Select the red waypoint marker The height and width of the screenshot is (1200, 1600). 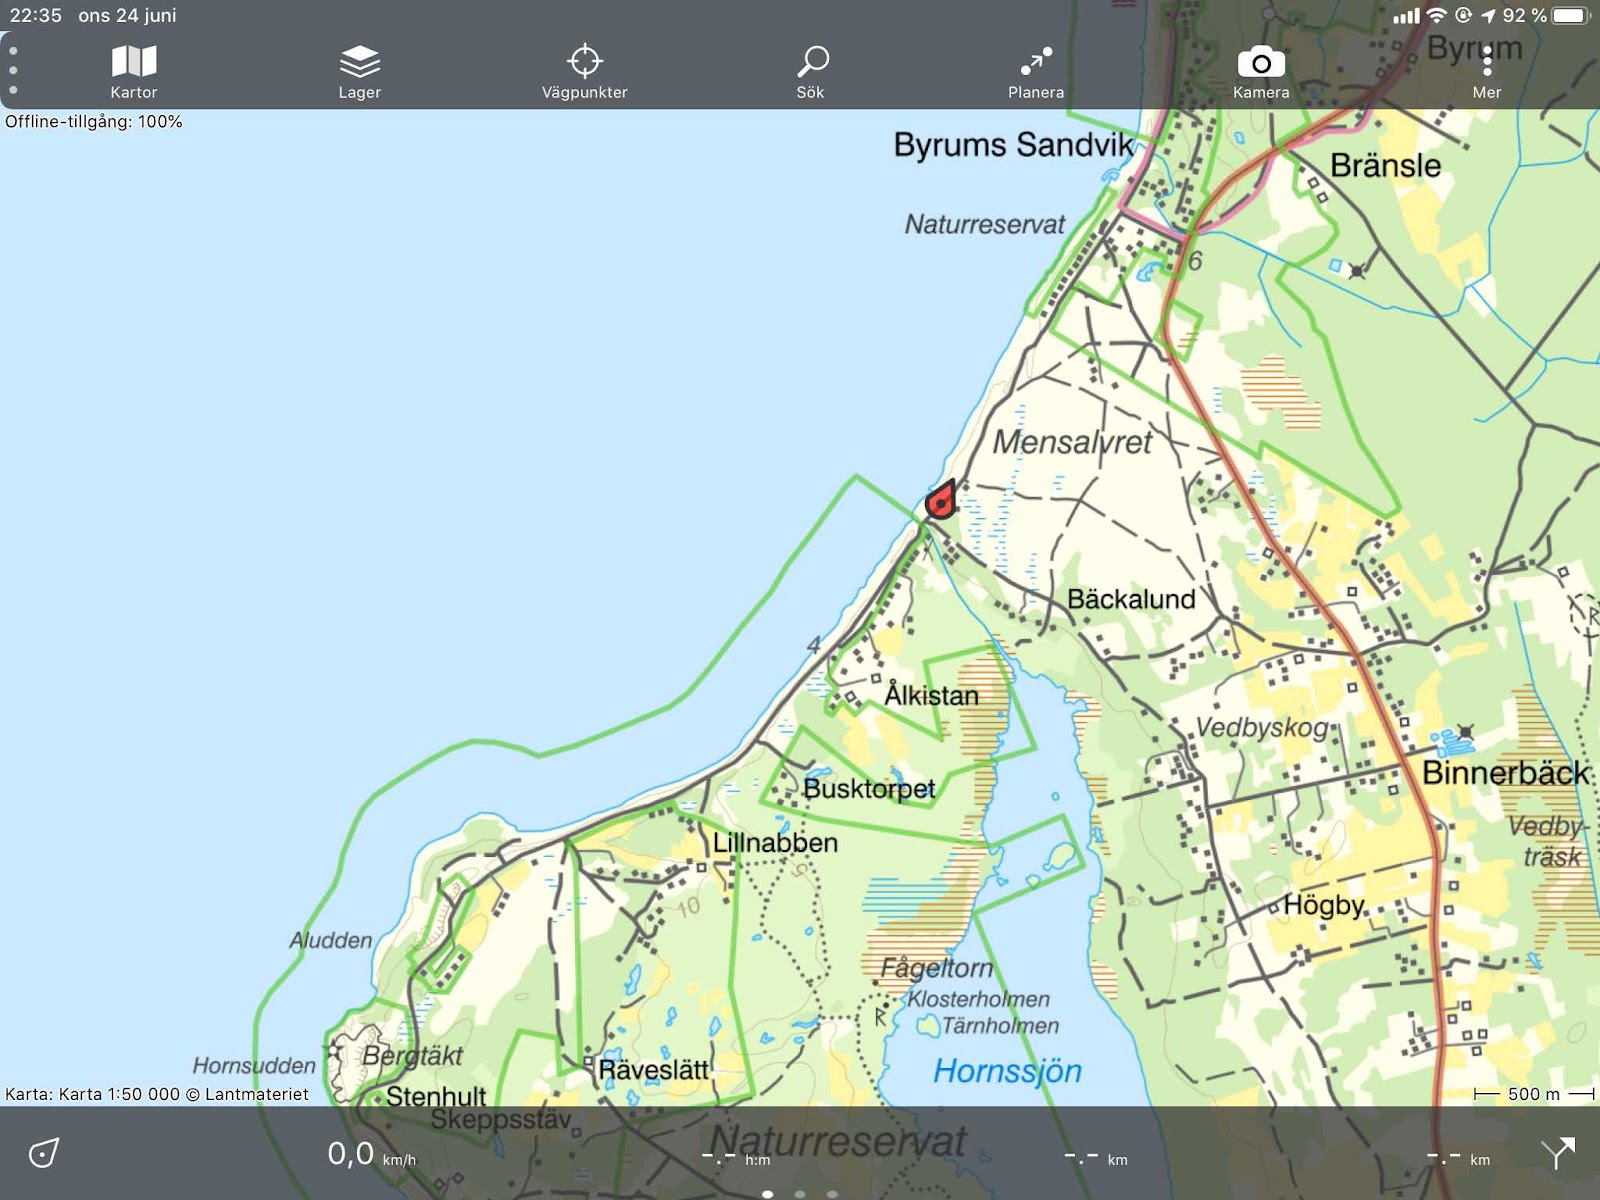tap(941, 499)
